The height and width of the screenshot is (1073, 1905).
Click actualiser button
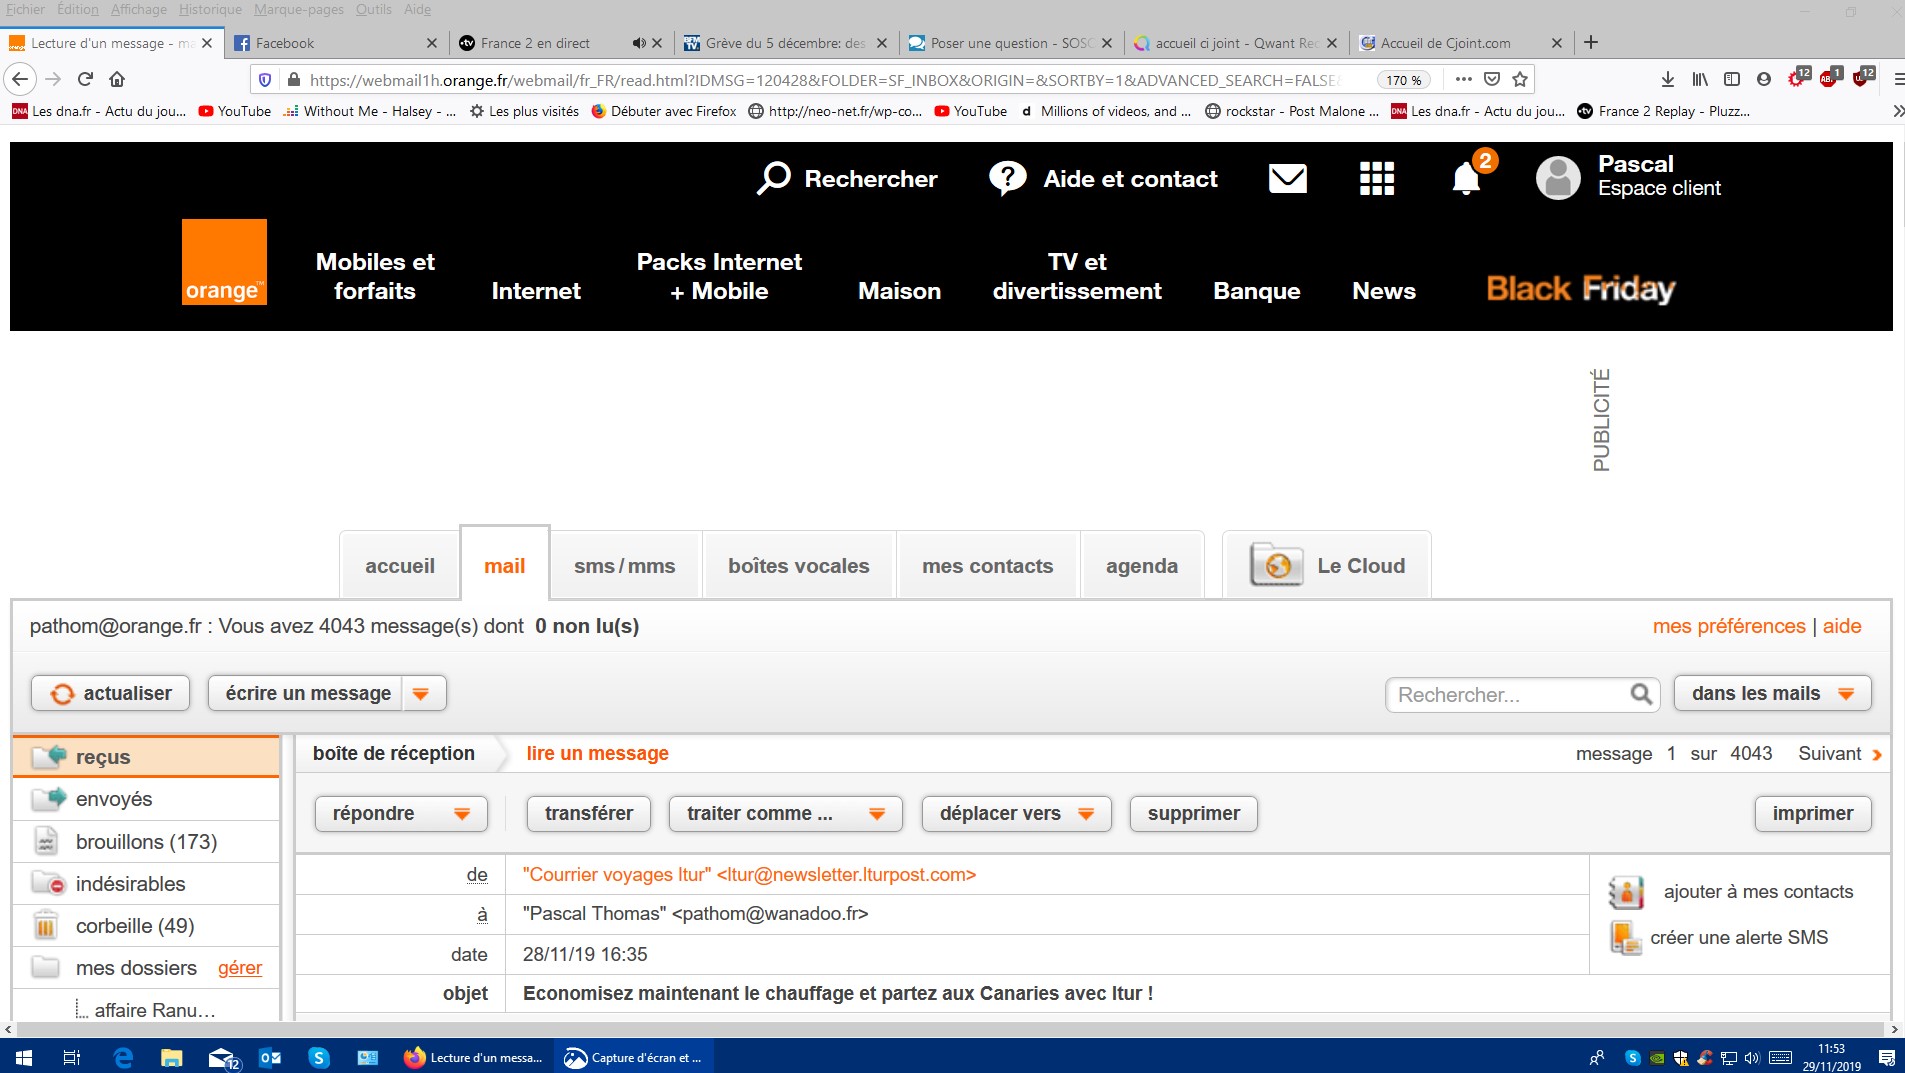(x=110, y=694)
